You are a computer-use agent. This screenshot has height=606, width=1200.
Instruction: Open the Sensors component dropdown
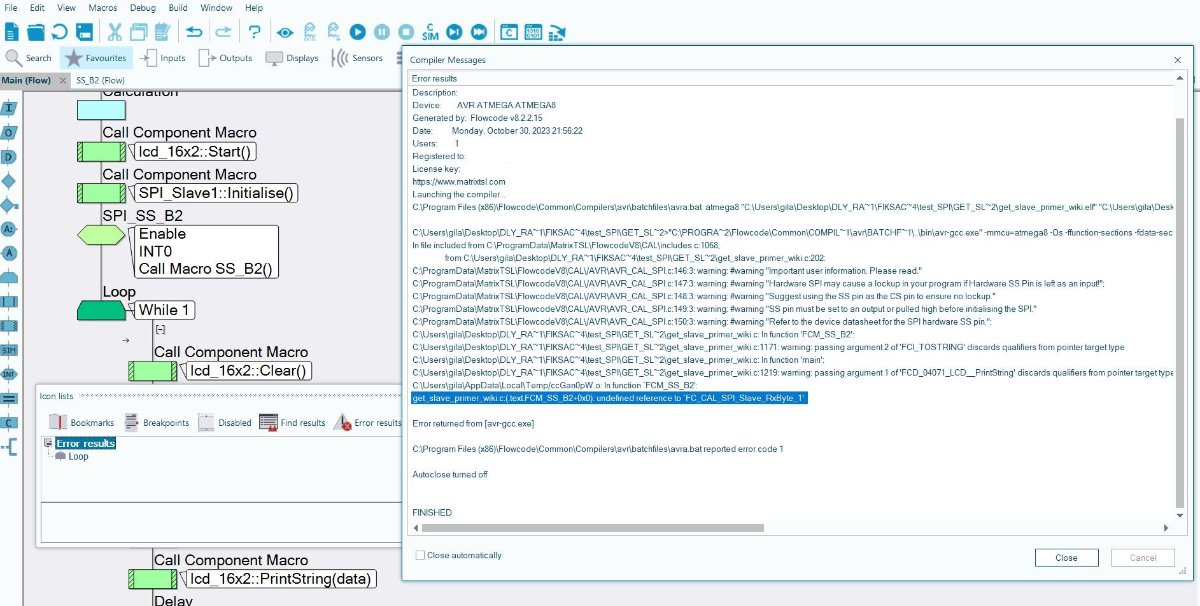pos(357,58)
